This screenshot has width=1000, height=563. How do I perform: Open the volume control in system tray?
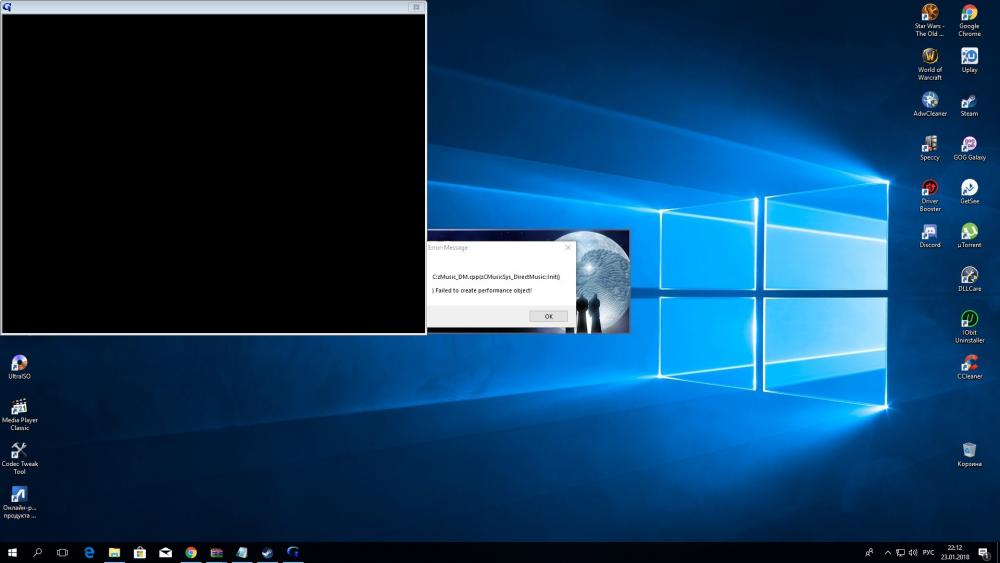pos(914,552)
